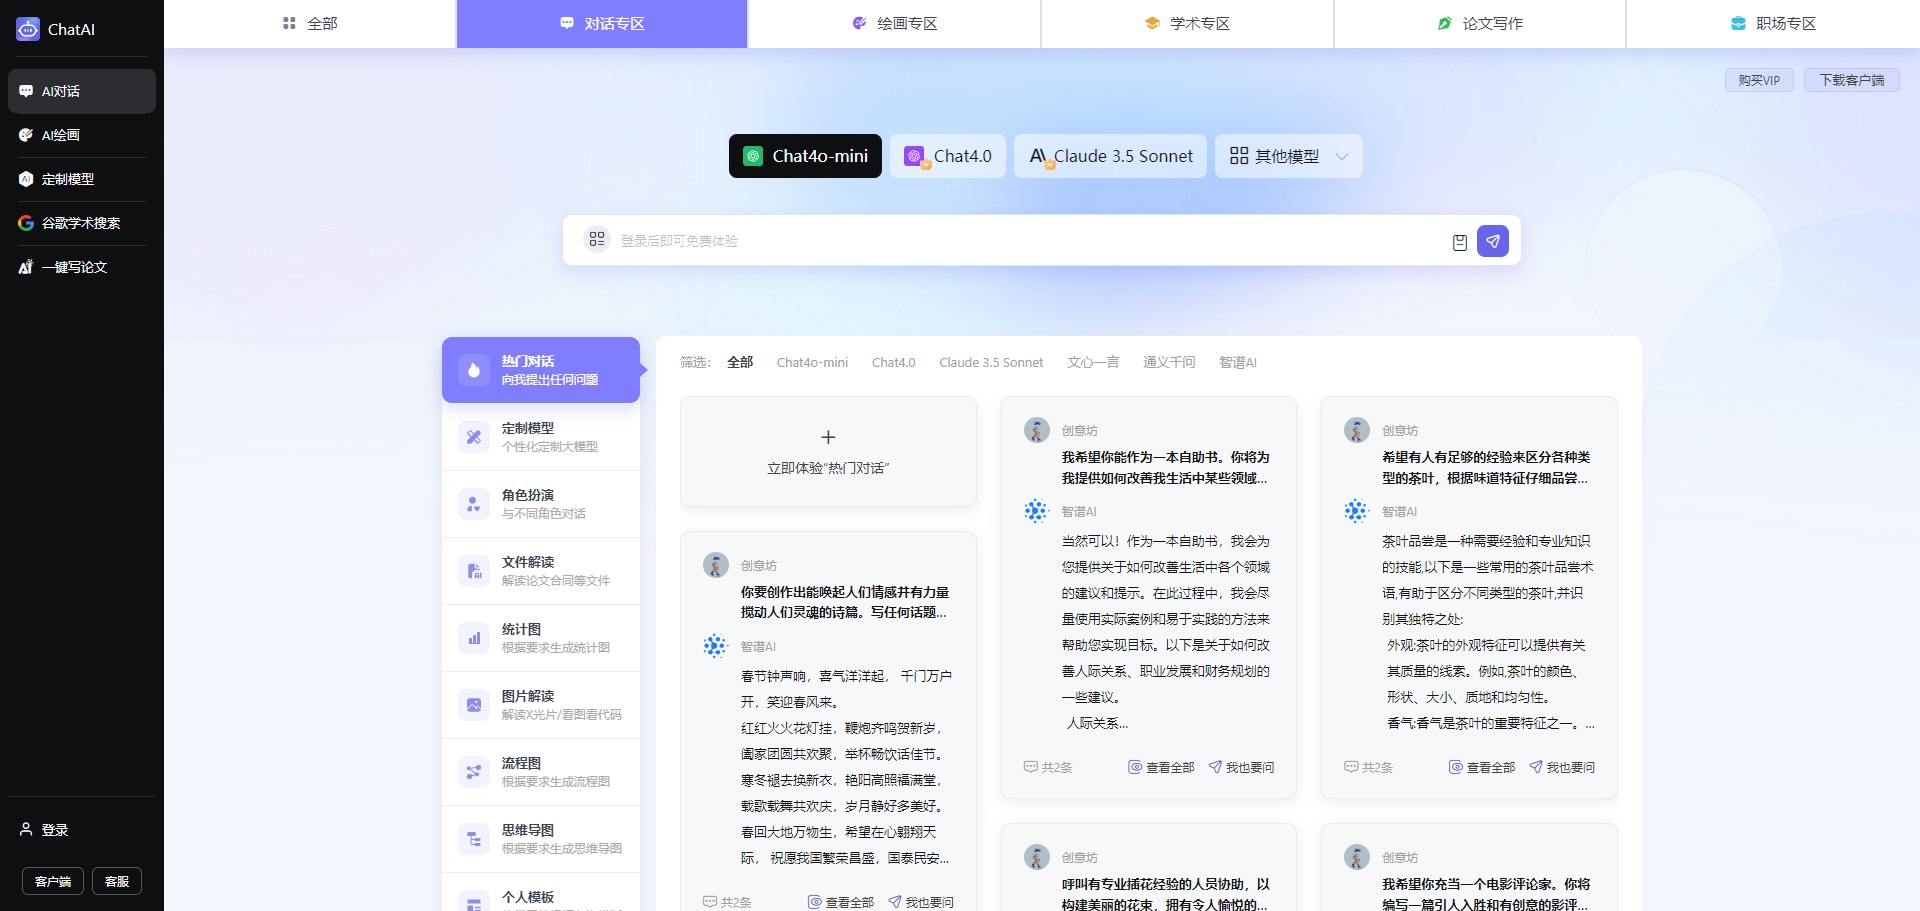
Task: Open AI对话 in the sidebar
Action: click(82, 91)
